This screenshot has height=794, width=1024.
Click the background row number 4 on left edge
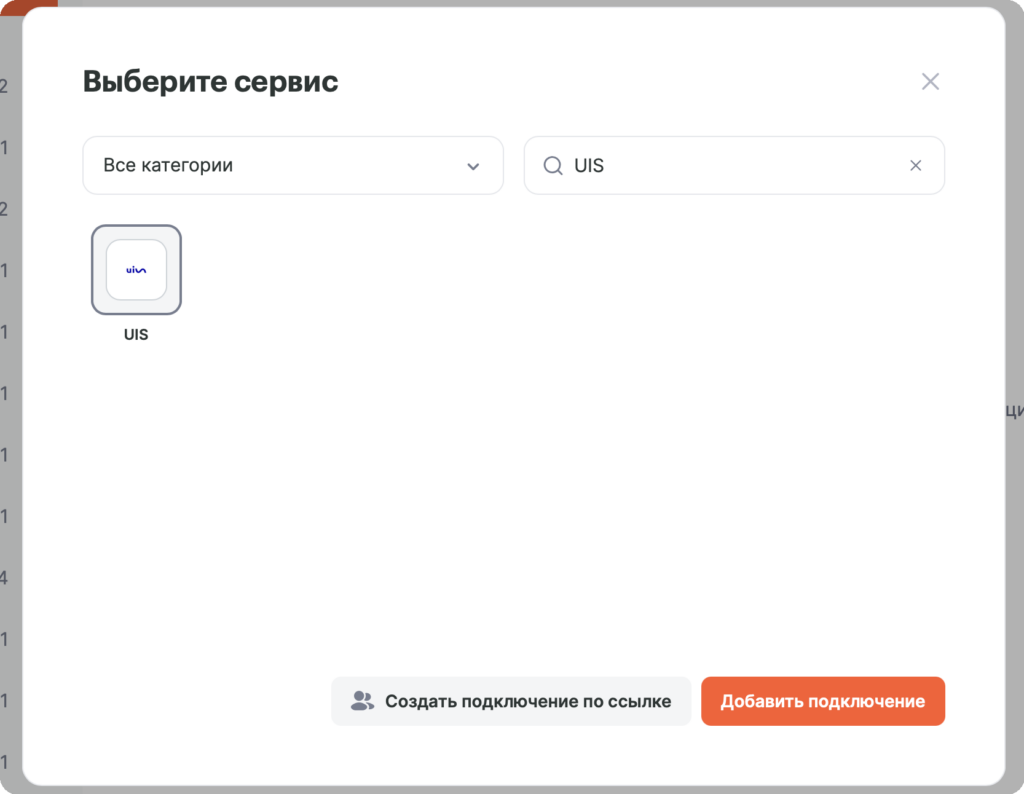click(x=4, y=577)
